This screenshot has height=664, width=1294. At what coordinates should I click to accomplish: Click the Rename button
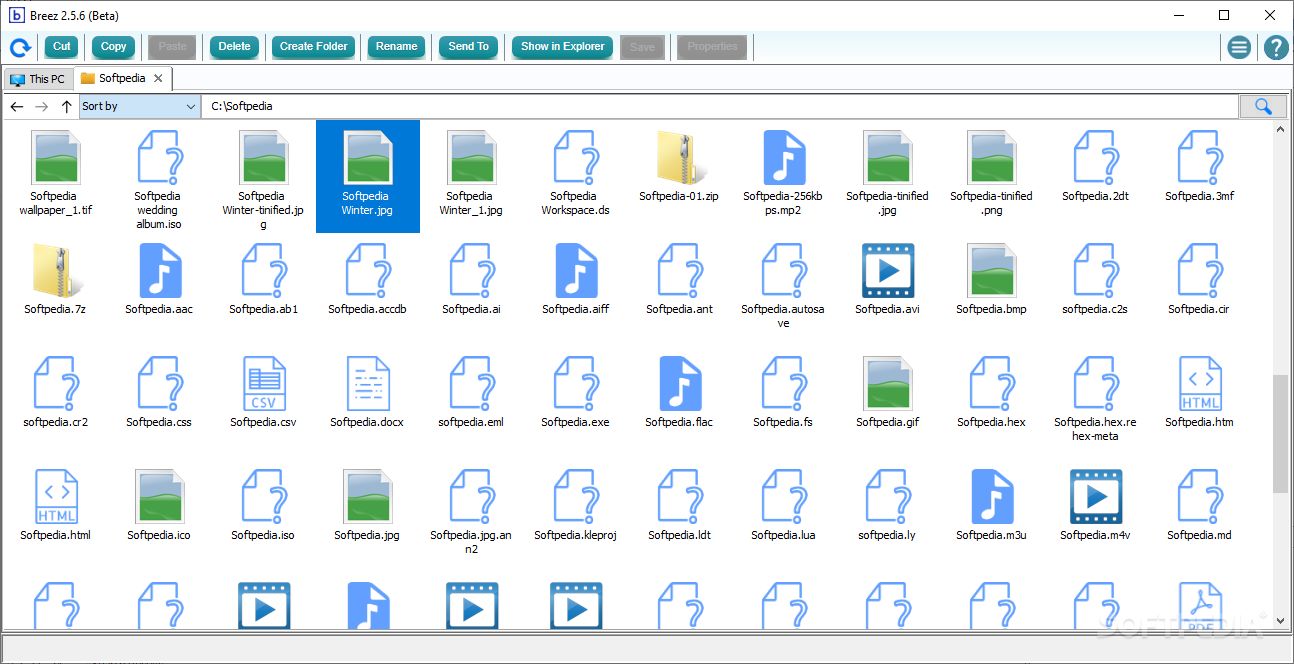[x=397, y=47]
